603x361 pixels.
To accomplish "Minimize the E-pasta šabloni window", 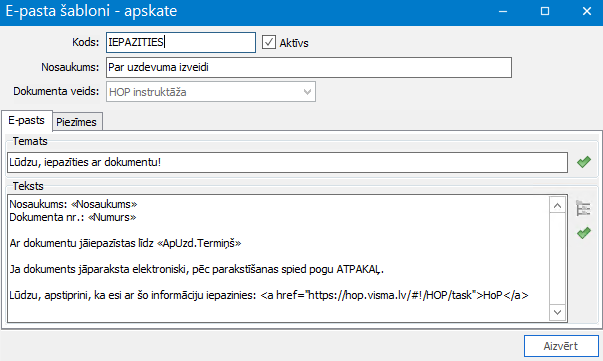I will point(503,12).
